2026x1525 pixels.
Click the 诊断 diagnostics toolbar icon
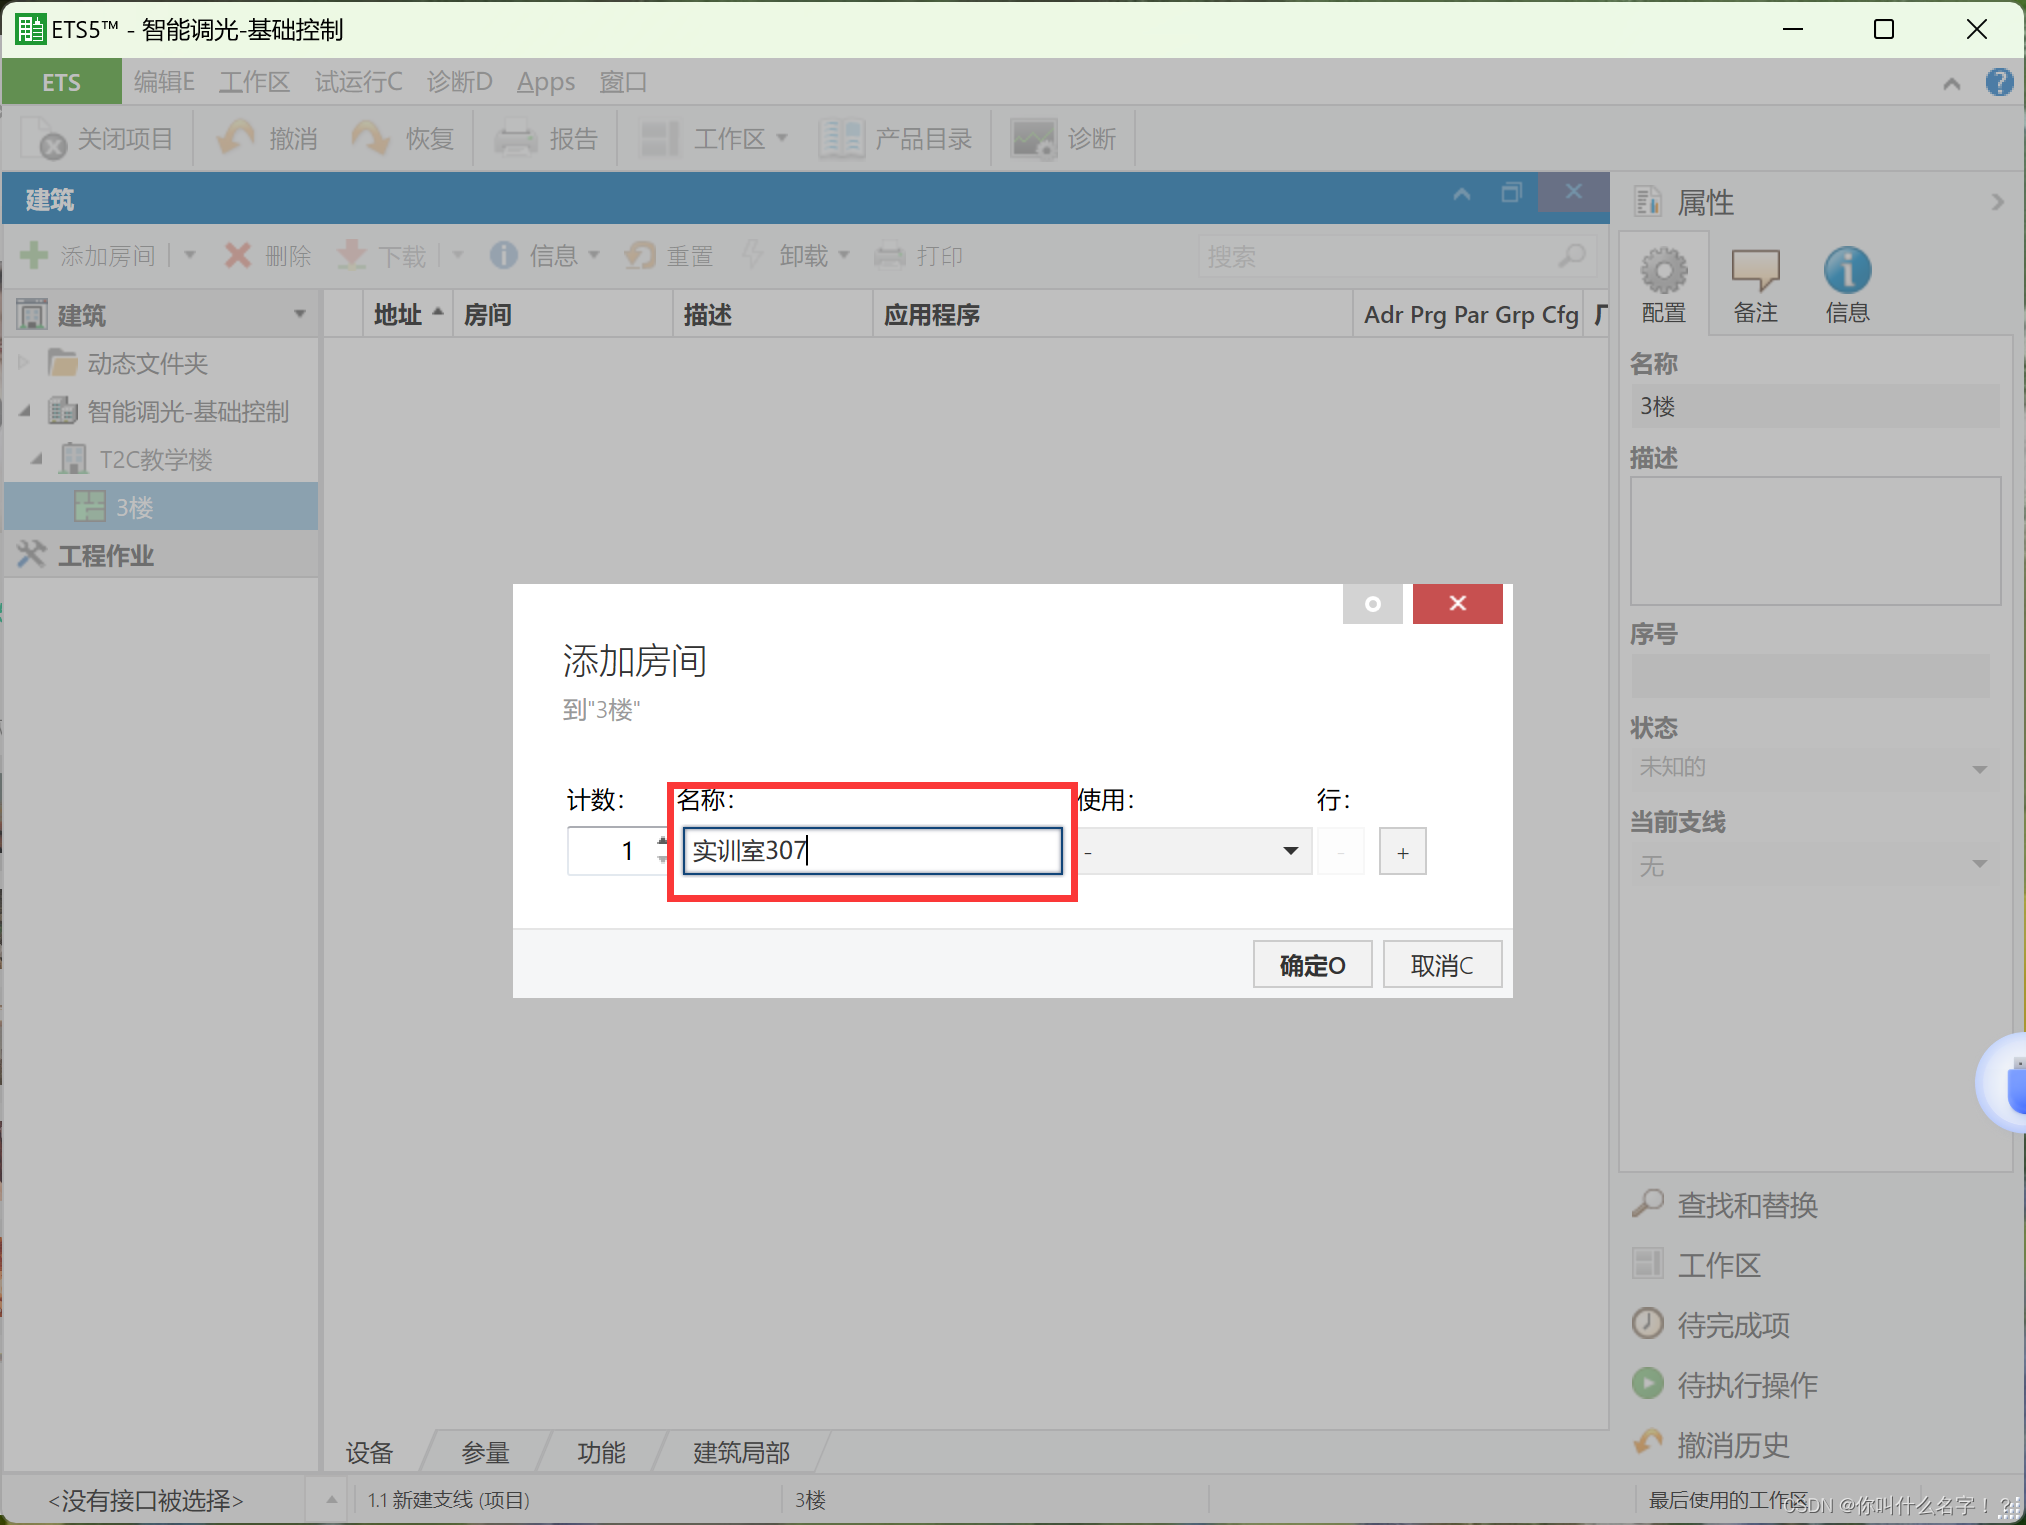[1033, 139]
